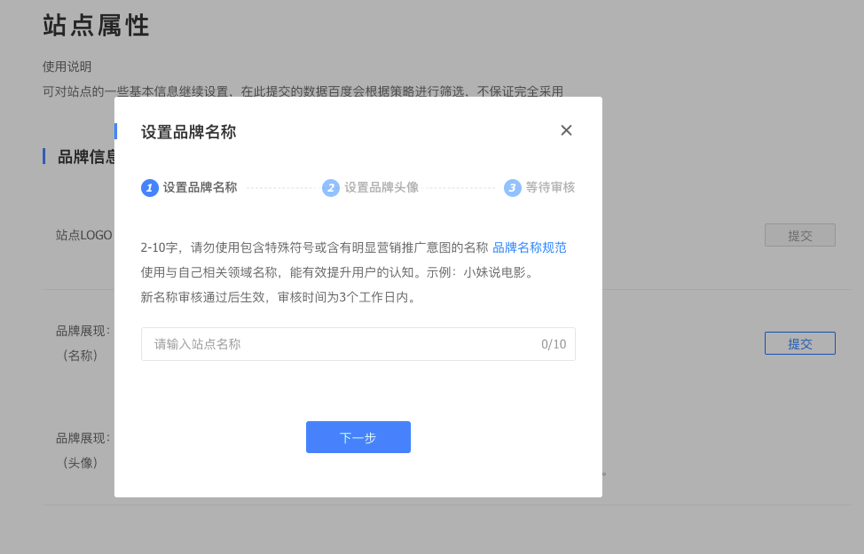864x554 pixels.
Task: Click the step 1 number circle
Action: coord(150,187)
